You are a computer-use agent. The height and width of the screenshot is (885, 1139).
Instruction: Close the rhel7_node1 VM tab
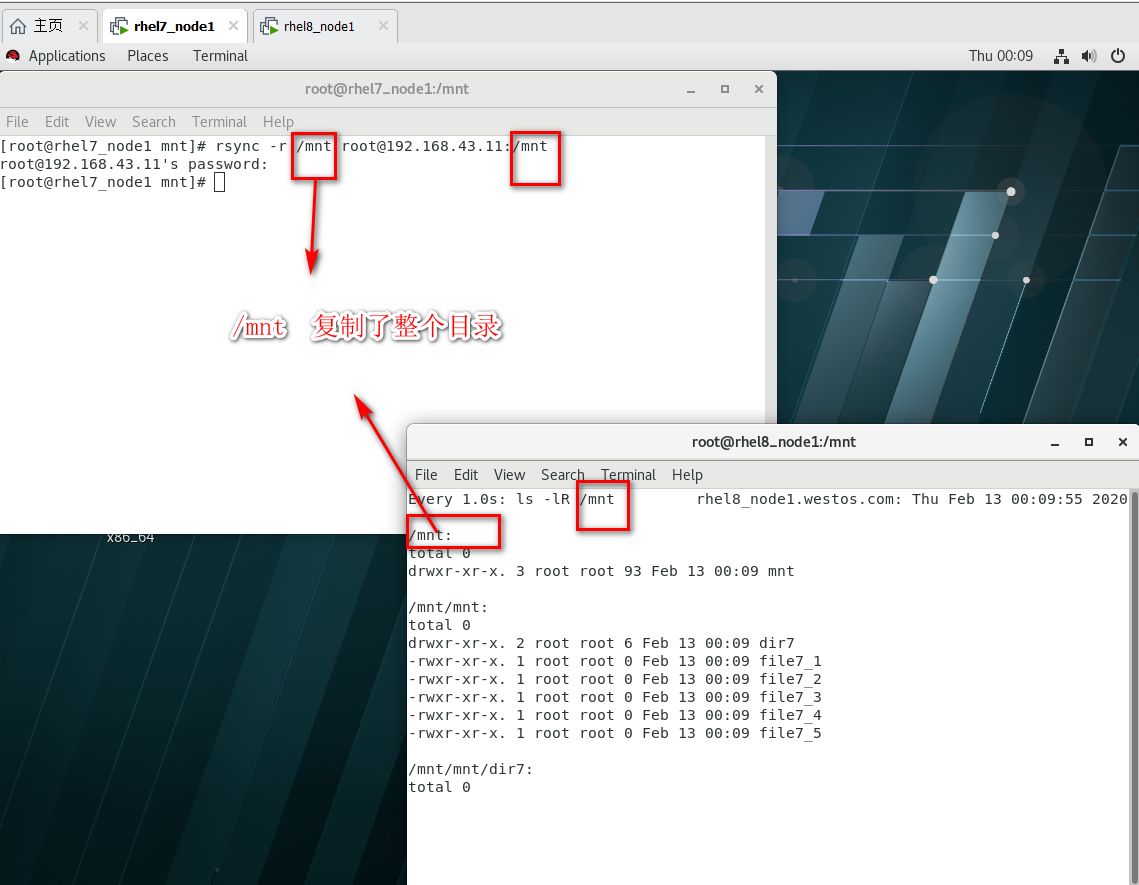coord(233,25)
